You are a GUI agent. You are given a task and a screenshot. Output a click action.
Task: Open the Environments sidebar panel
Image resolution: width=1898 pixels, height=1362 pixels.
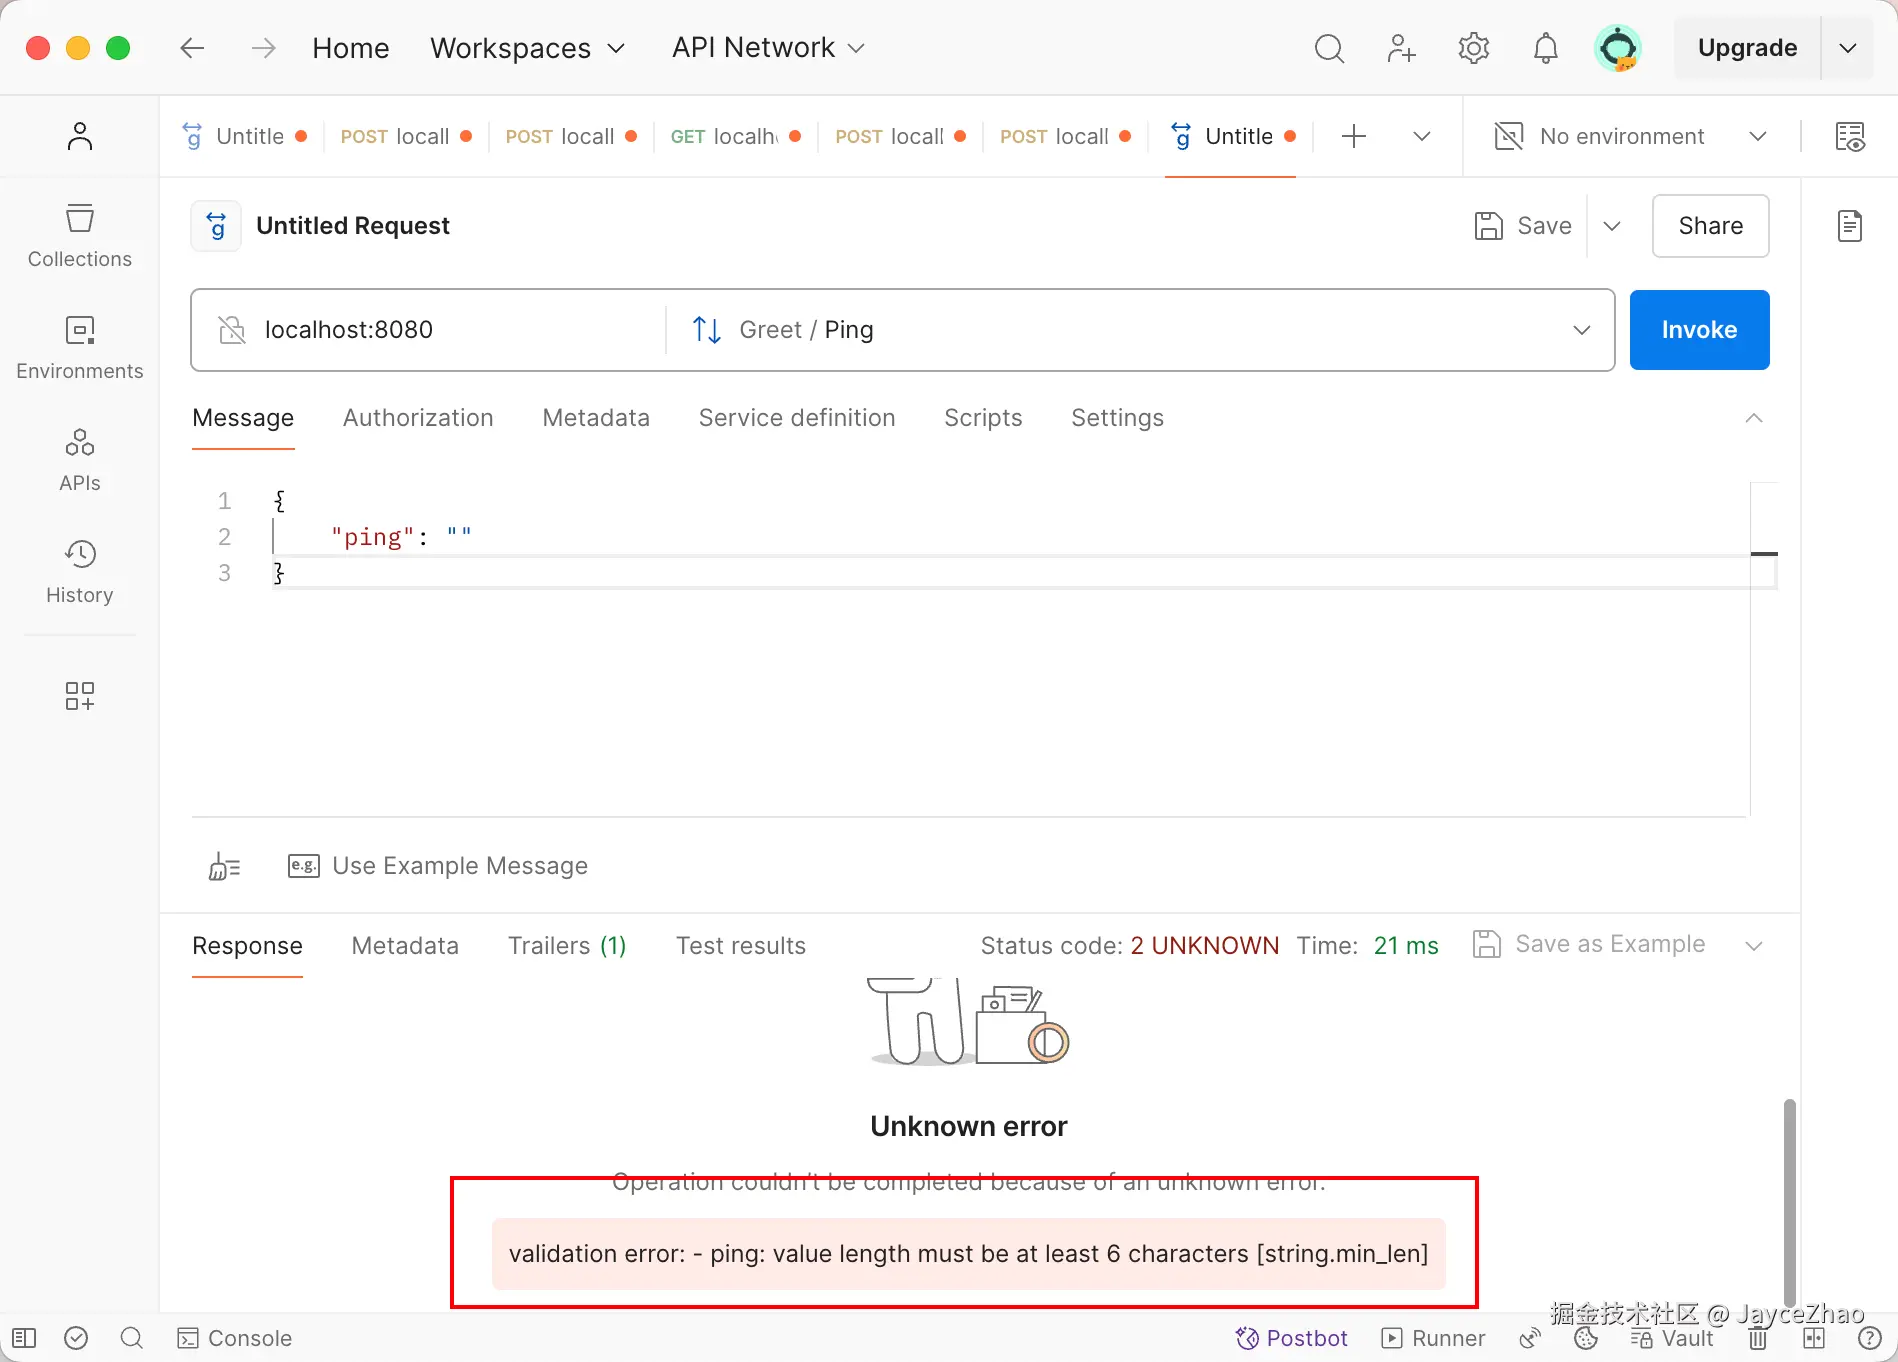pyautogui.click(x=80, y=348)
